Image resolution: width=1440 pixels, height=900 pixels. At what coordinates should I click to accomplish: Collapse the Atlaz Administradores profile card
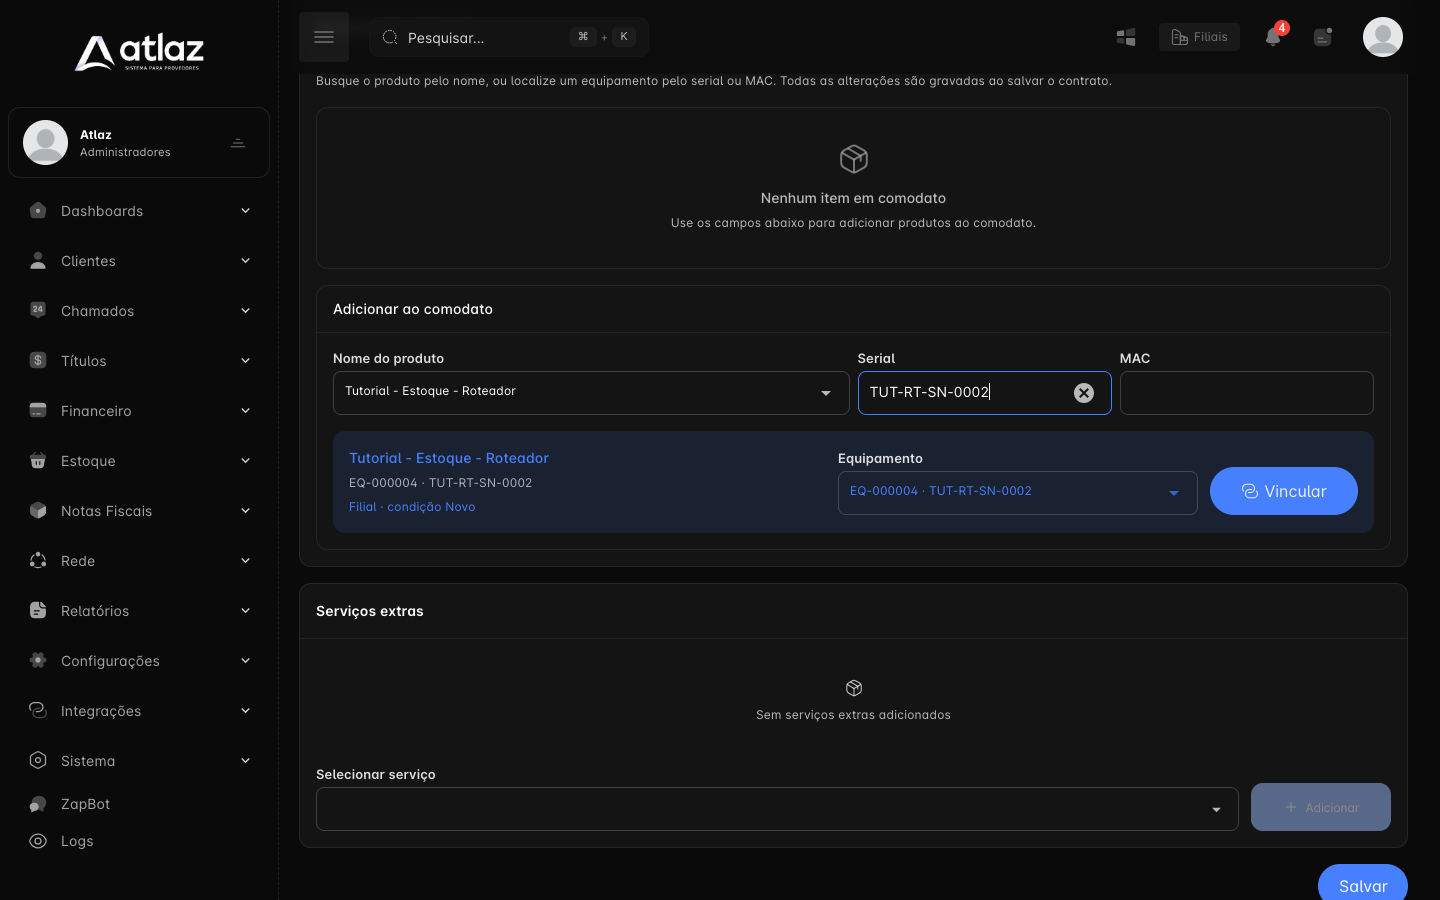coord(238,143)
